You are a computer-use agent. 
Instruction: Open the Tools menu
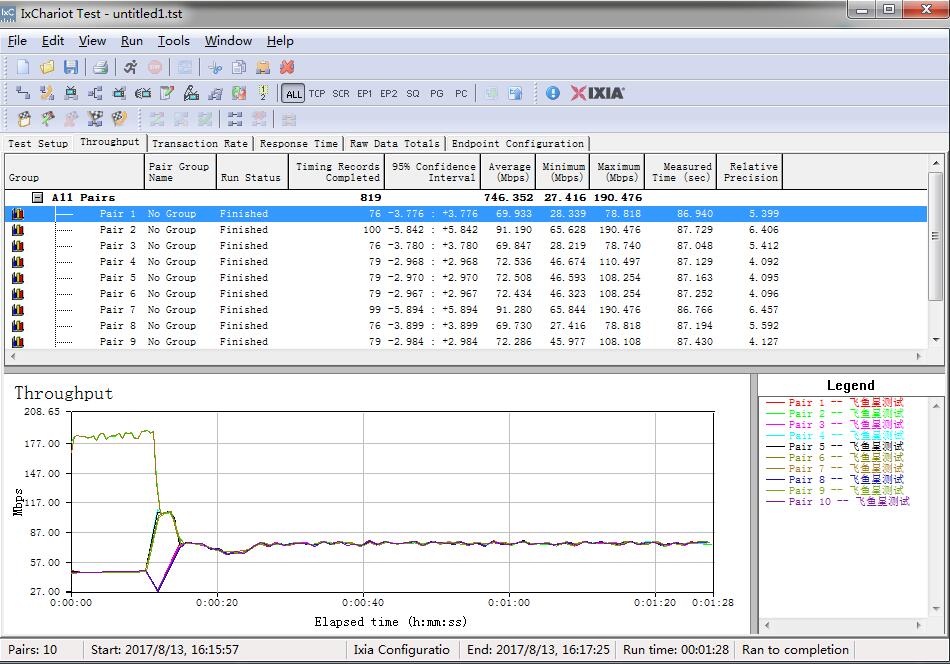[173, 41]
